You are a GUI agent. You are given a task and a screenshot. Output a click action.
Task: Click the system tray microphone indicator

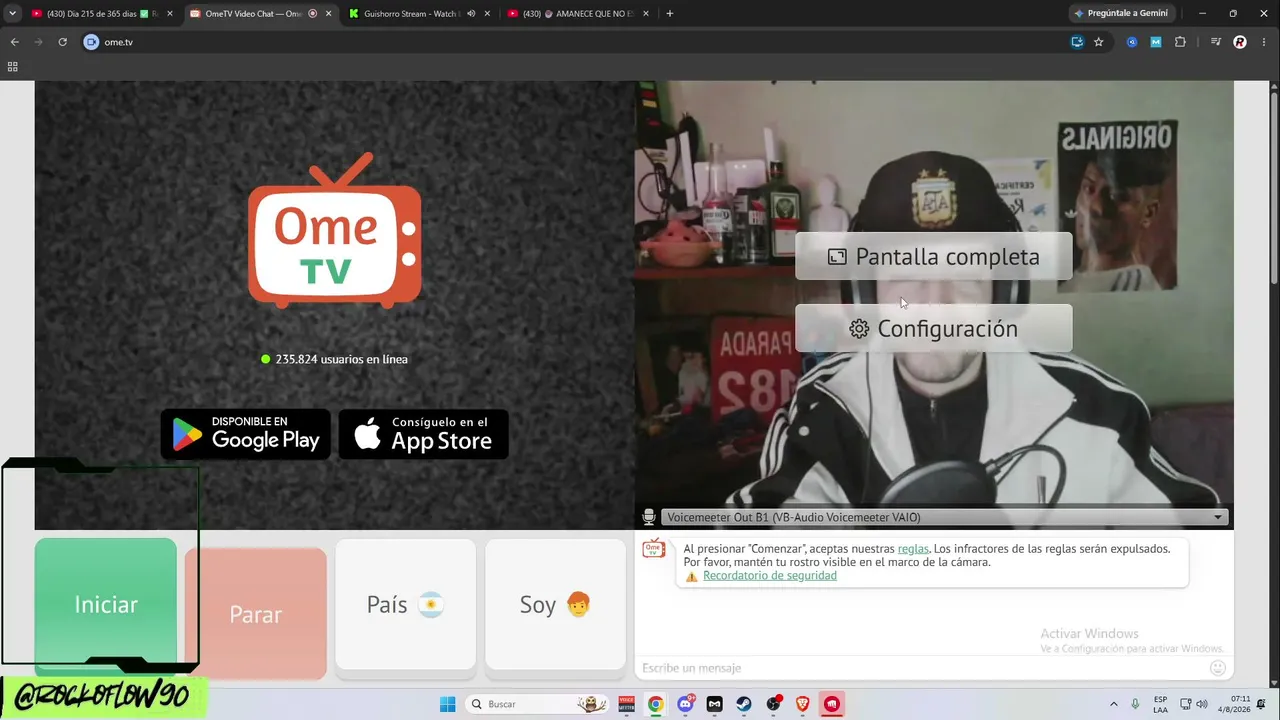[x=1135, y=704]
